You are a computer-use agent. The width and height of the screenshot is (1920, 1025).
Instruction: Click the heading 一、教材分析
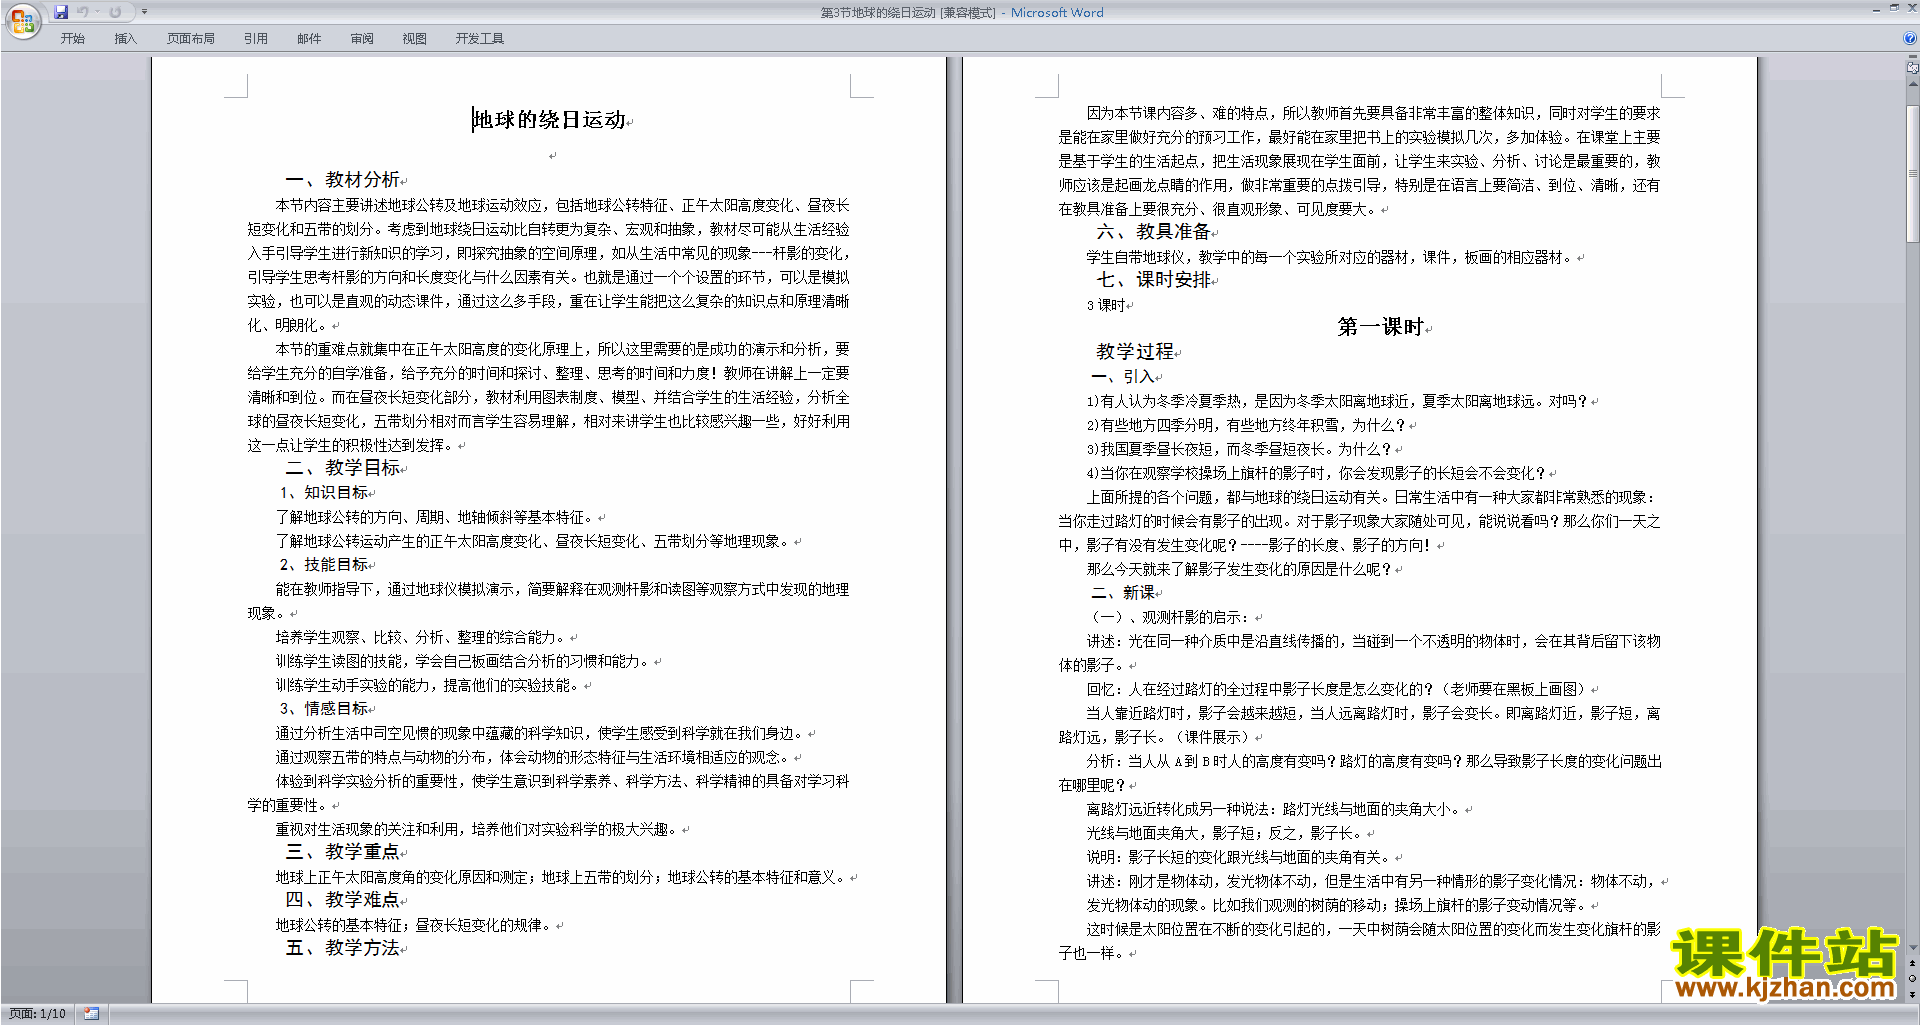click(x=342, y=180)
